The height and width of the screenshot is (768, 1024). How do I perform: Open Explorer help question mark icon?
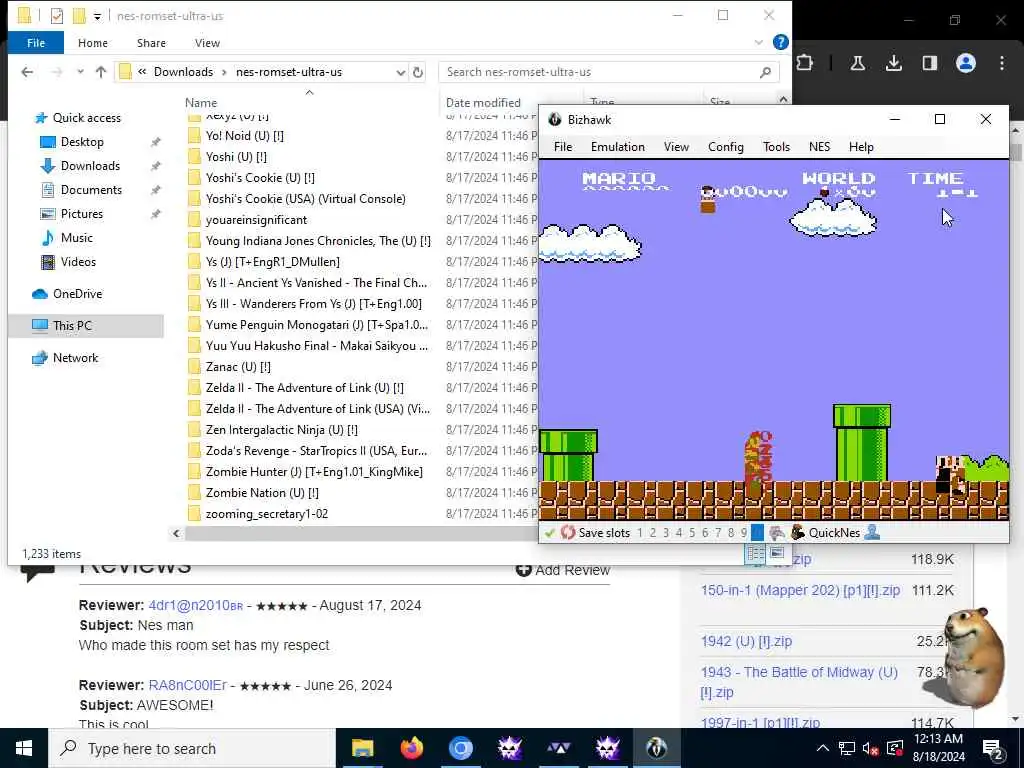pos(780,42)
